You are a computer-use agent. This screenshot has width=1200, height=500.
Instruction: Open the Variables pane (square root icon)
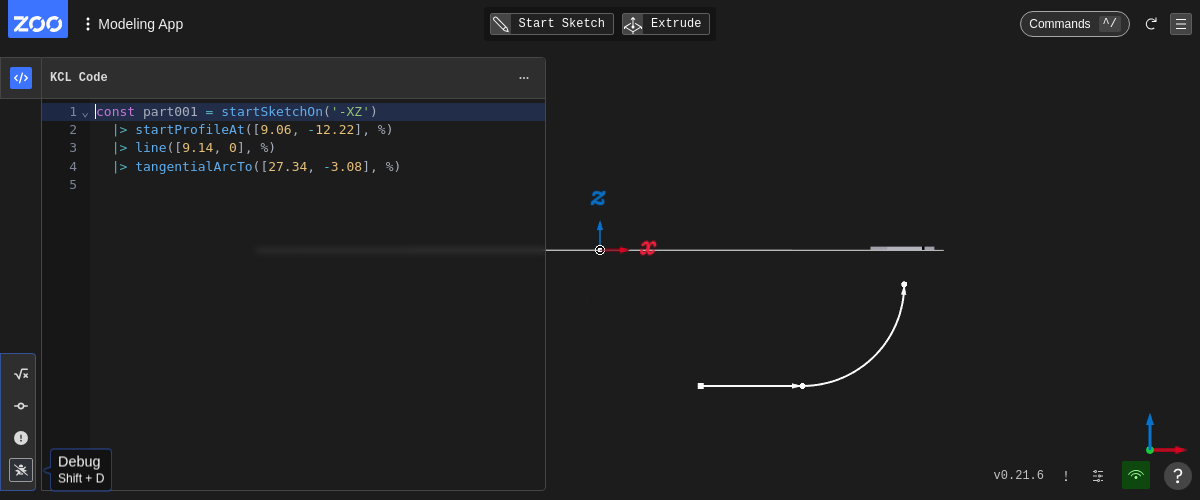(21, 374)
